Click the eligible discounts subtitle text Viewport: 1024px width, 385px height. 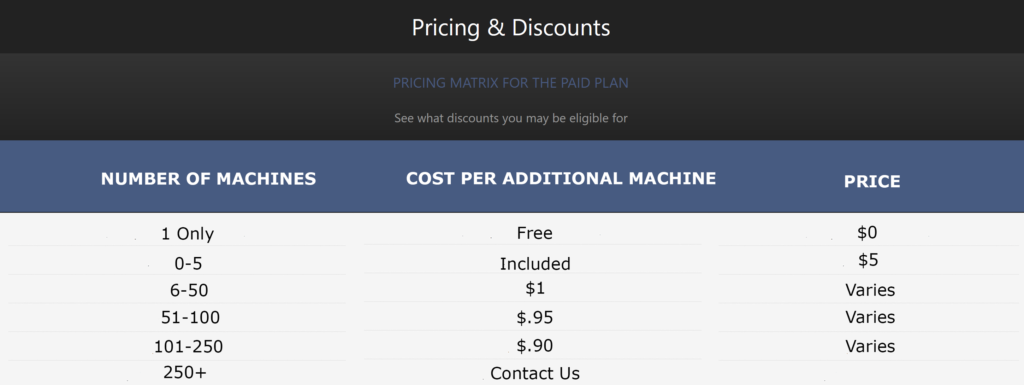[x=511, y=119]
